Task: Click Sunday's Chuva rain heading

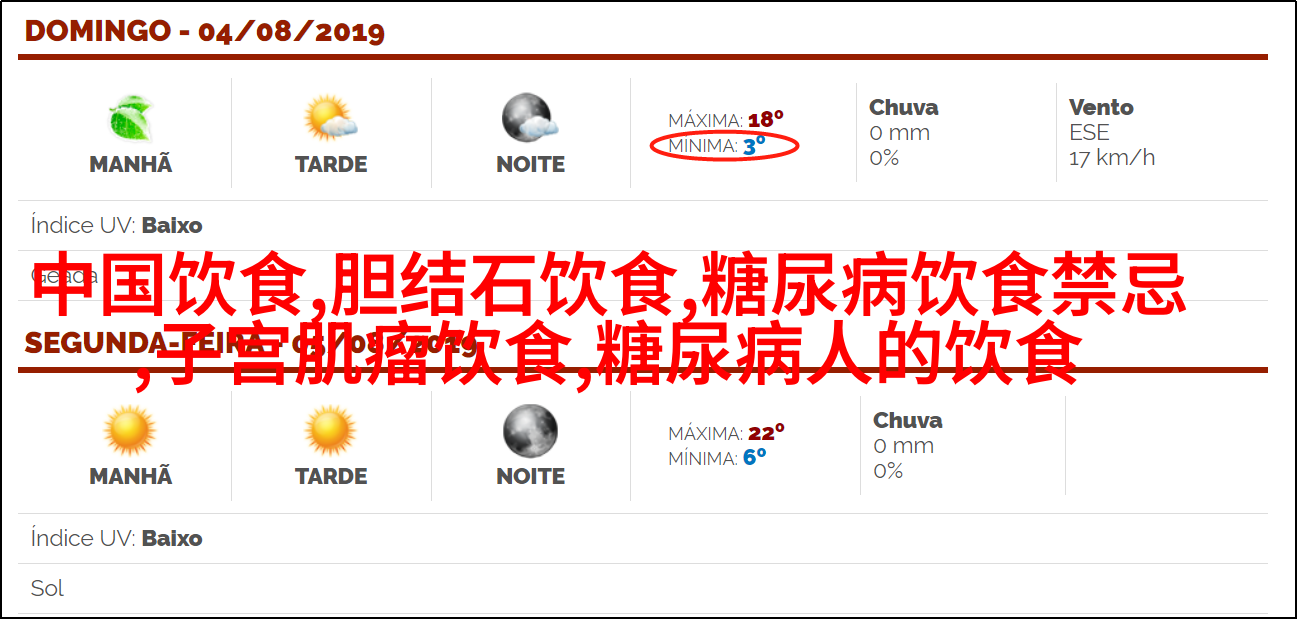Action: pos(903,107)
